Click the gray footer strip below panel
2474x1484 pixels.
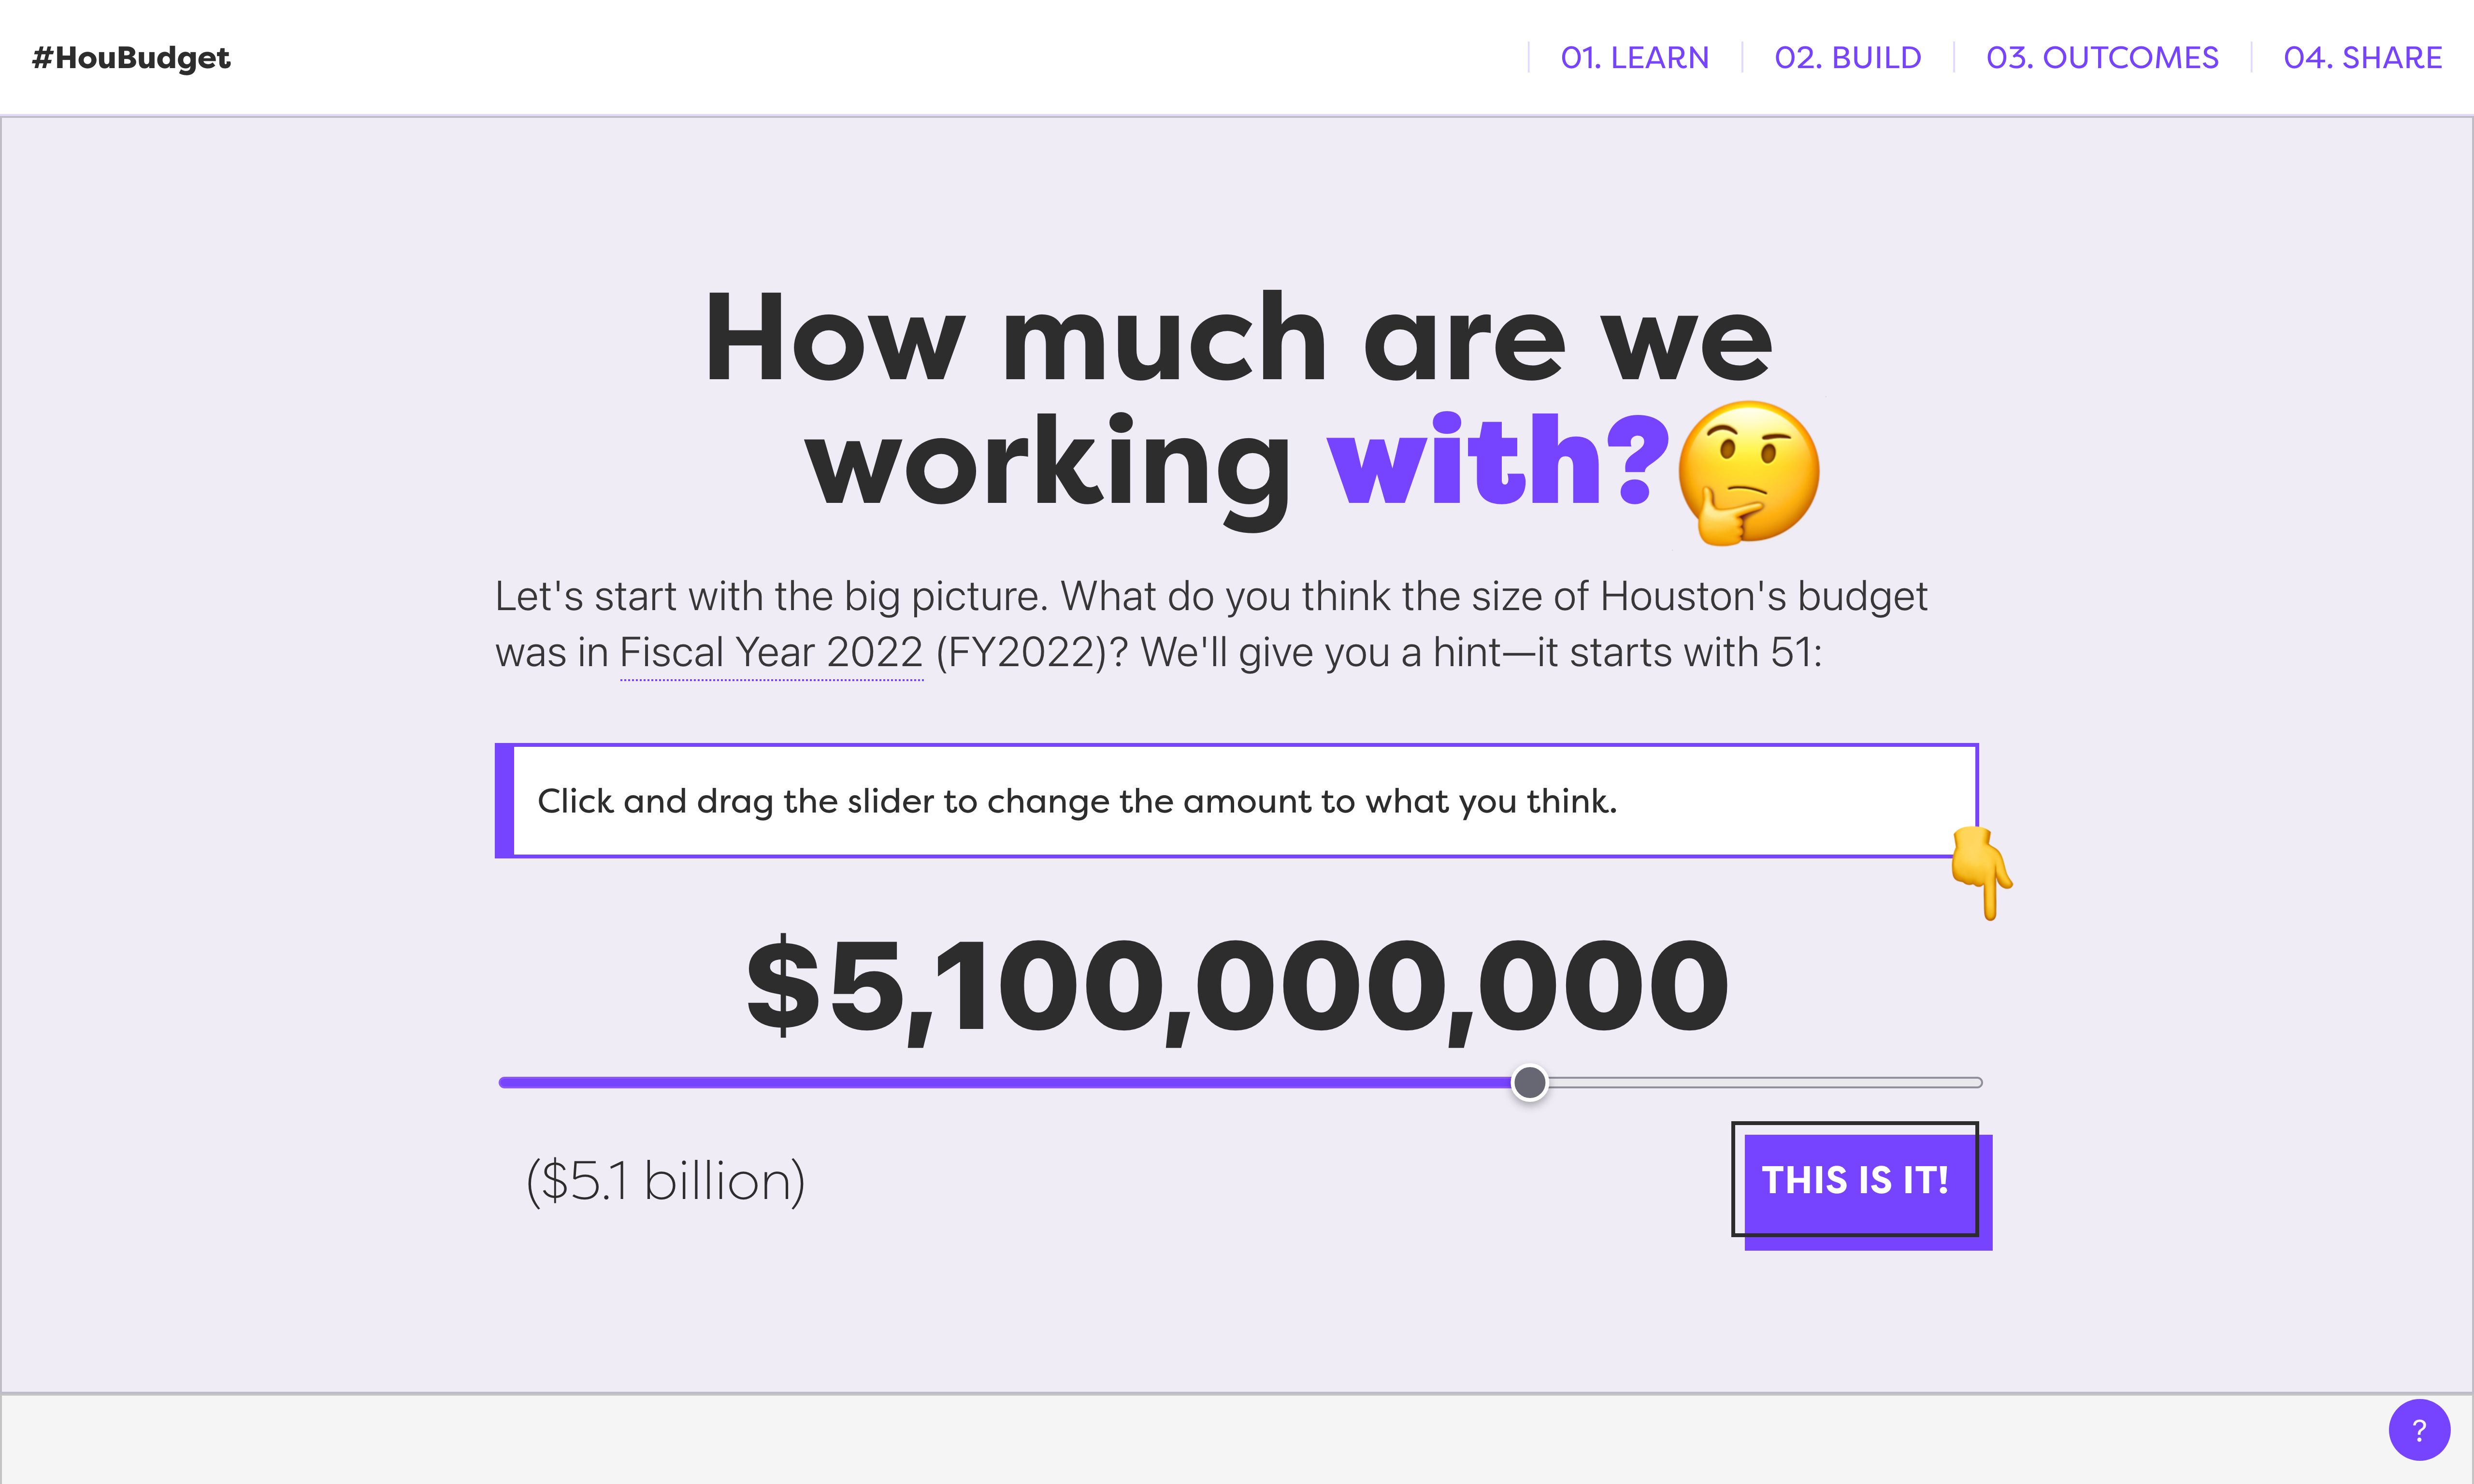[1190, 1440]
